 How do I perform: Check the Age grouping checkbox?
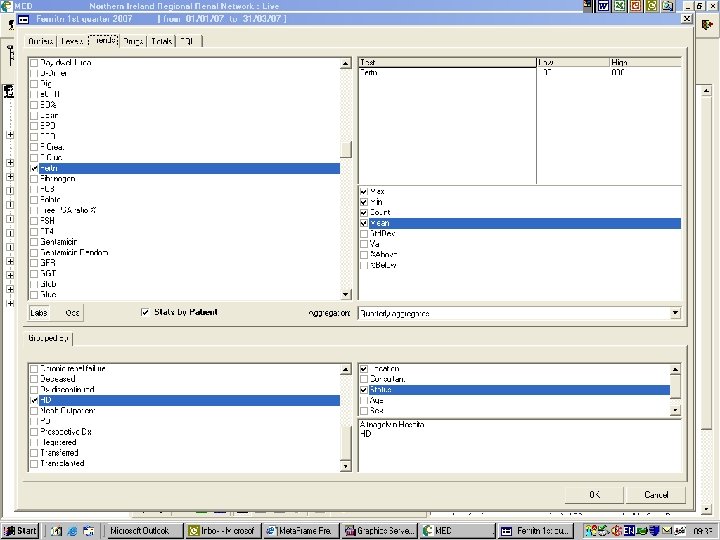[364, 400]
